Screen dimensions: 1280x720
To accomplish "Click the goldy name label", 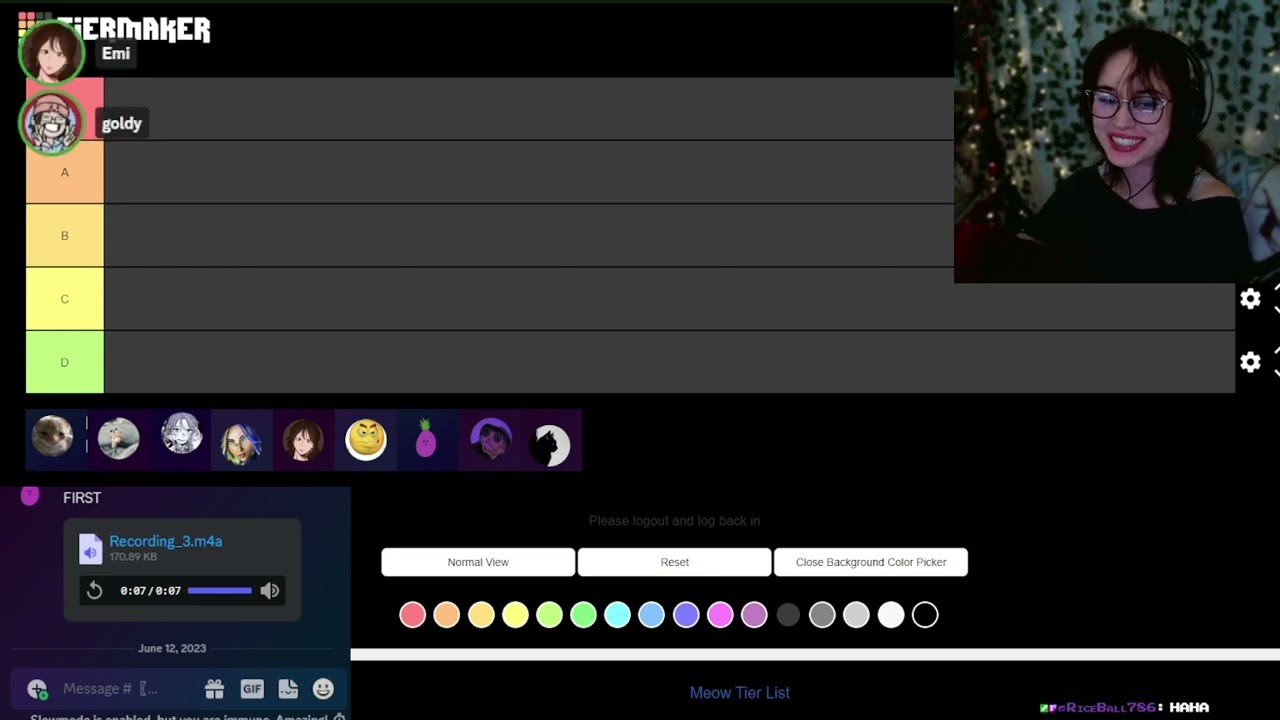I will tap(122, 124).
